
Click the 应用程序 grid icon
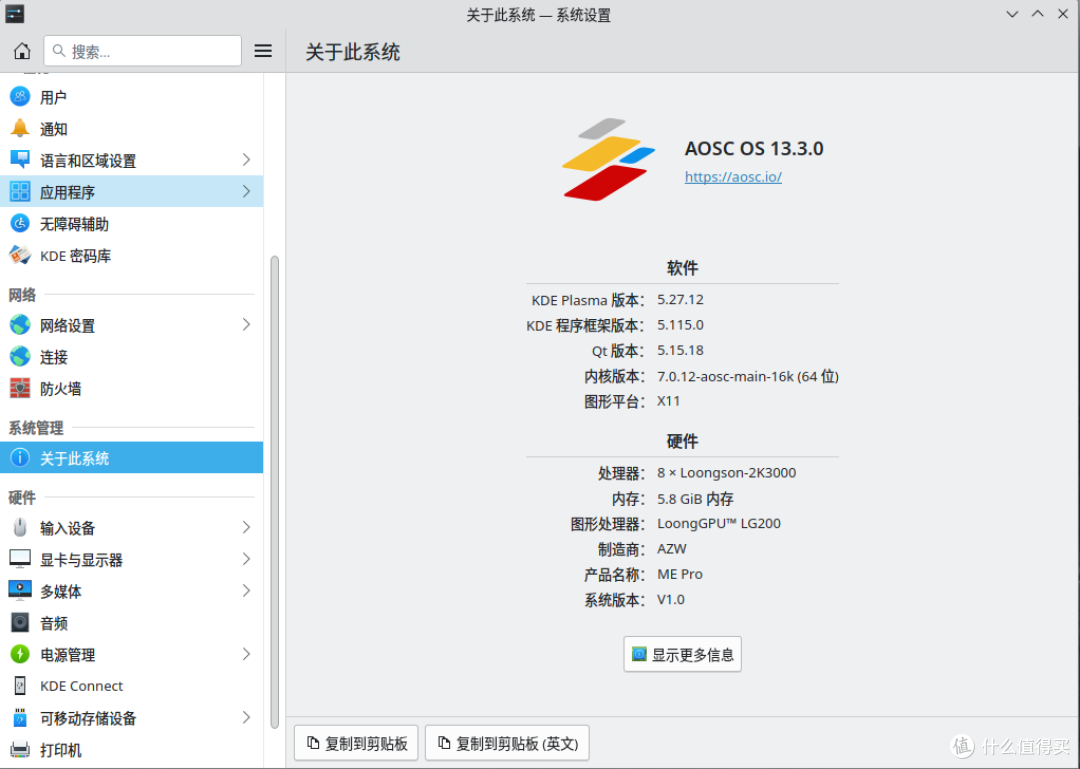point(20,192)
